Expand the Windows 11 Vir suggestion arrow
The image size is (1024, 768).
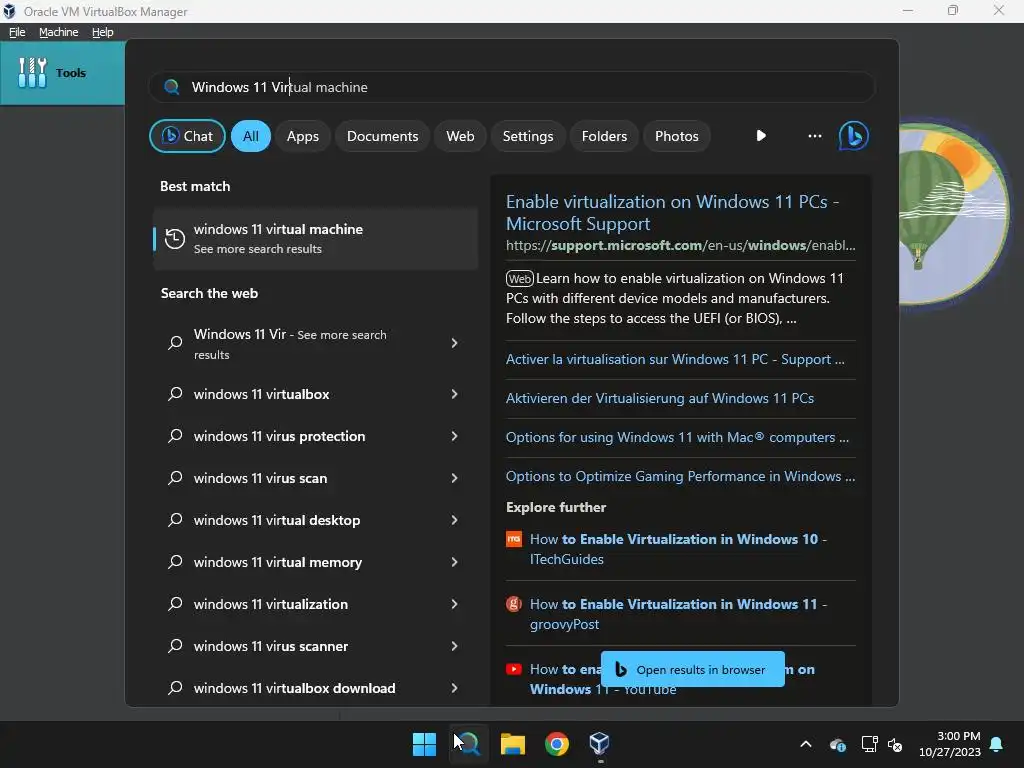(x=455, y=343)
